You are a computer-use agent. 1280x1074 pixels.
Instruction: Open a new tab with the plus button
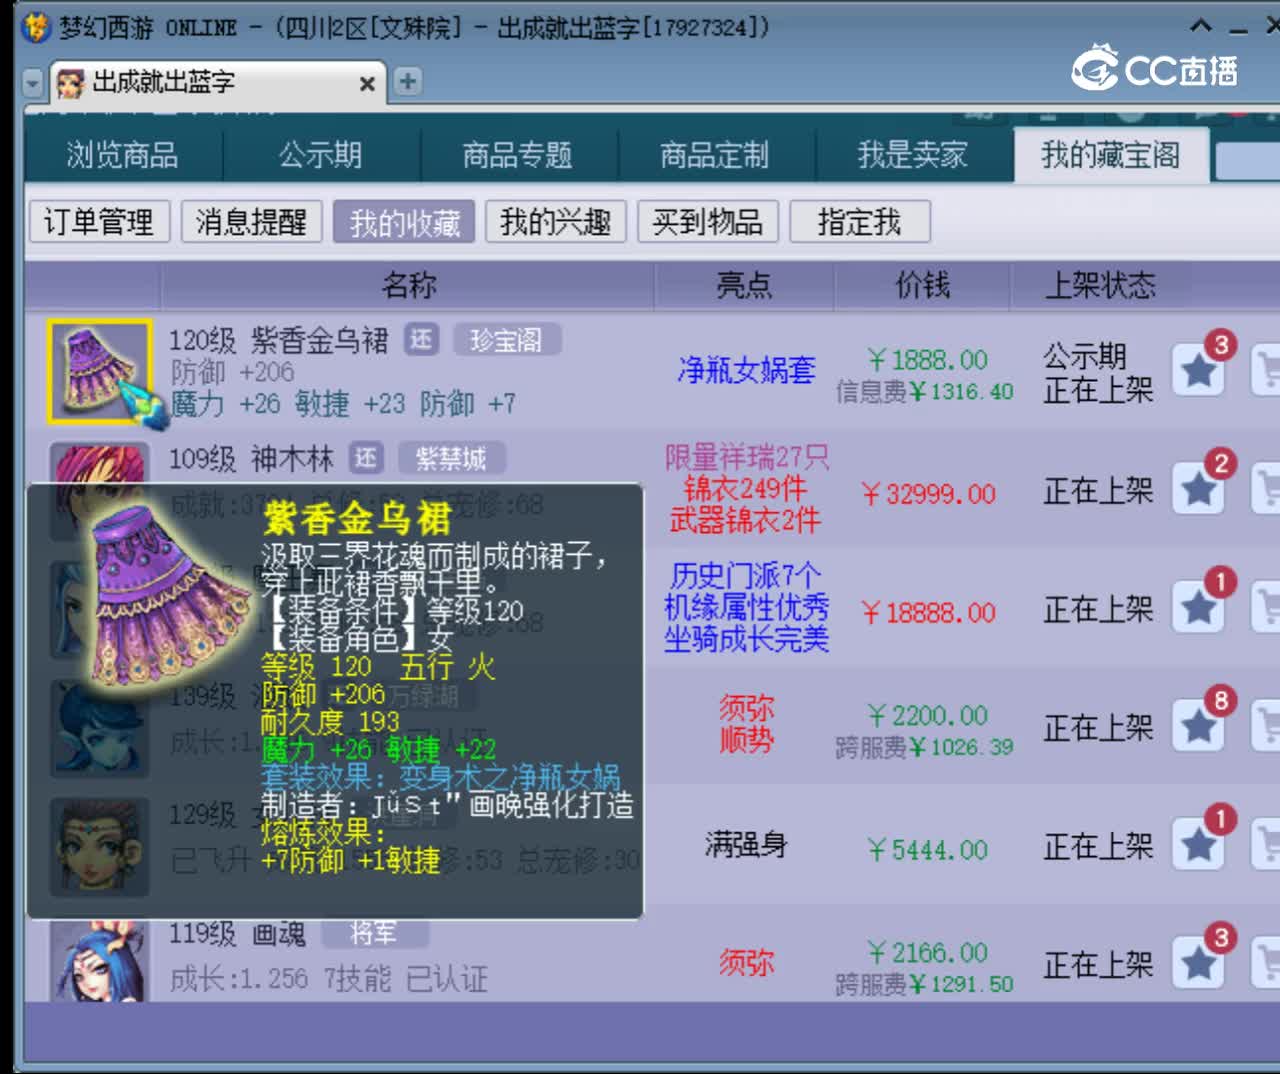pyautogui.click(x=407, y=82)
